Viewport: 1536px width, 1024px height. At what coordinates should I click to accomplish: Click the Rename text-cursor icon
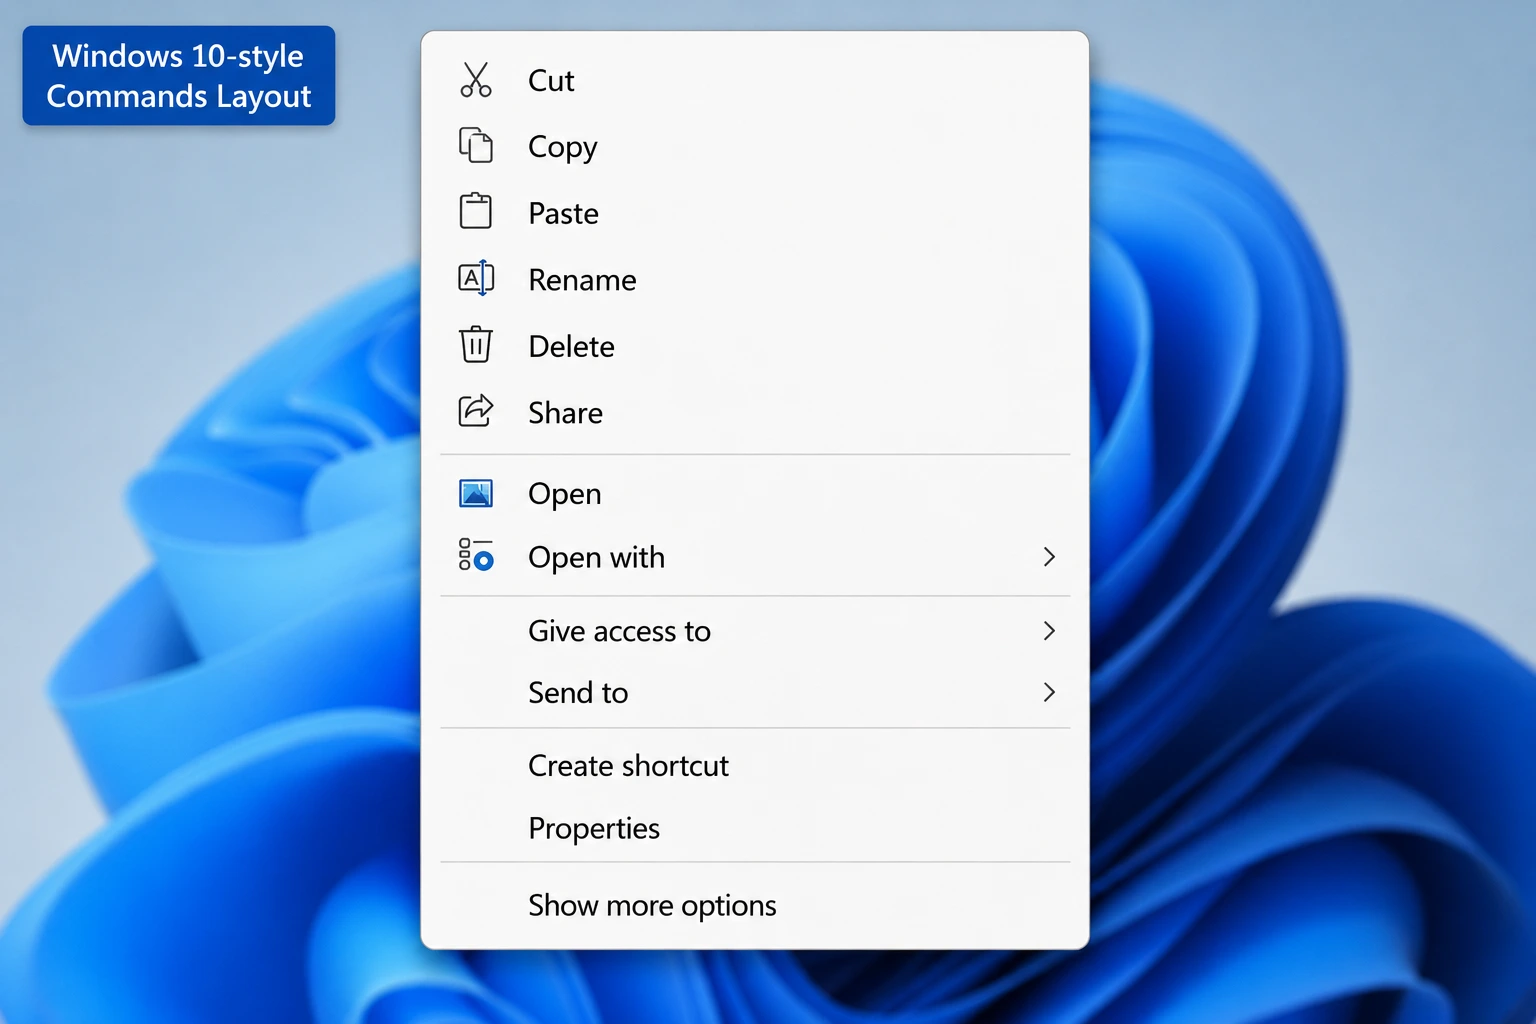pyautogui.click(x=476, y=278)
